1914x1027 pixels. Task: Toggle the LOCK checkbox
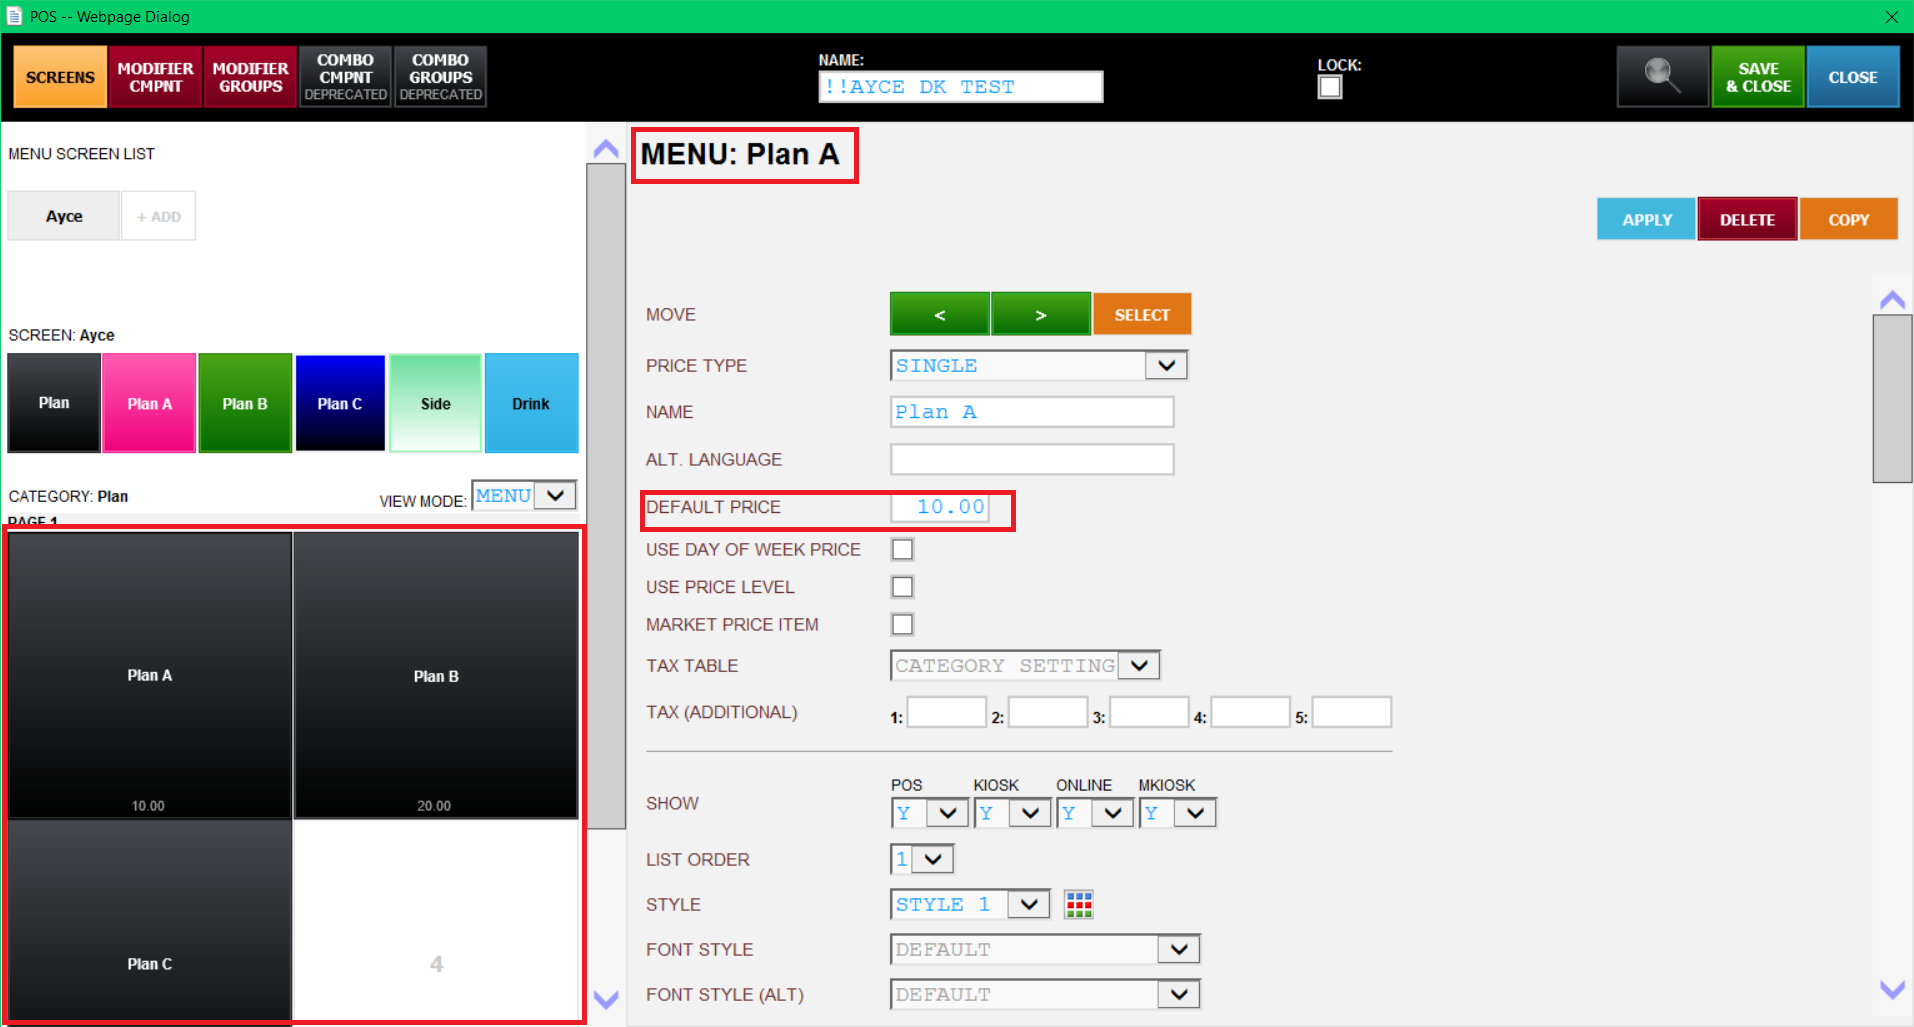pyautogui.click(x=1330, y=87)
